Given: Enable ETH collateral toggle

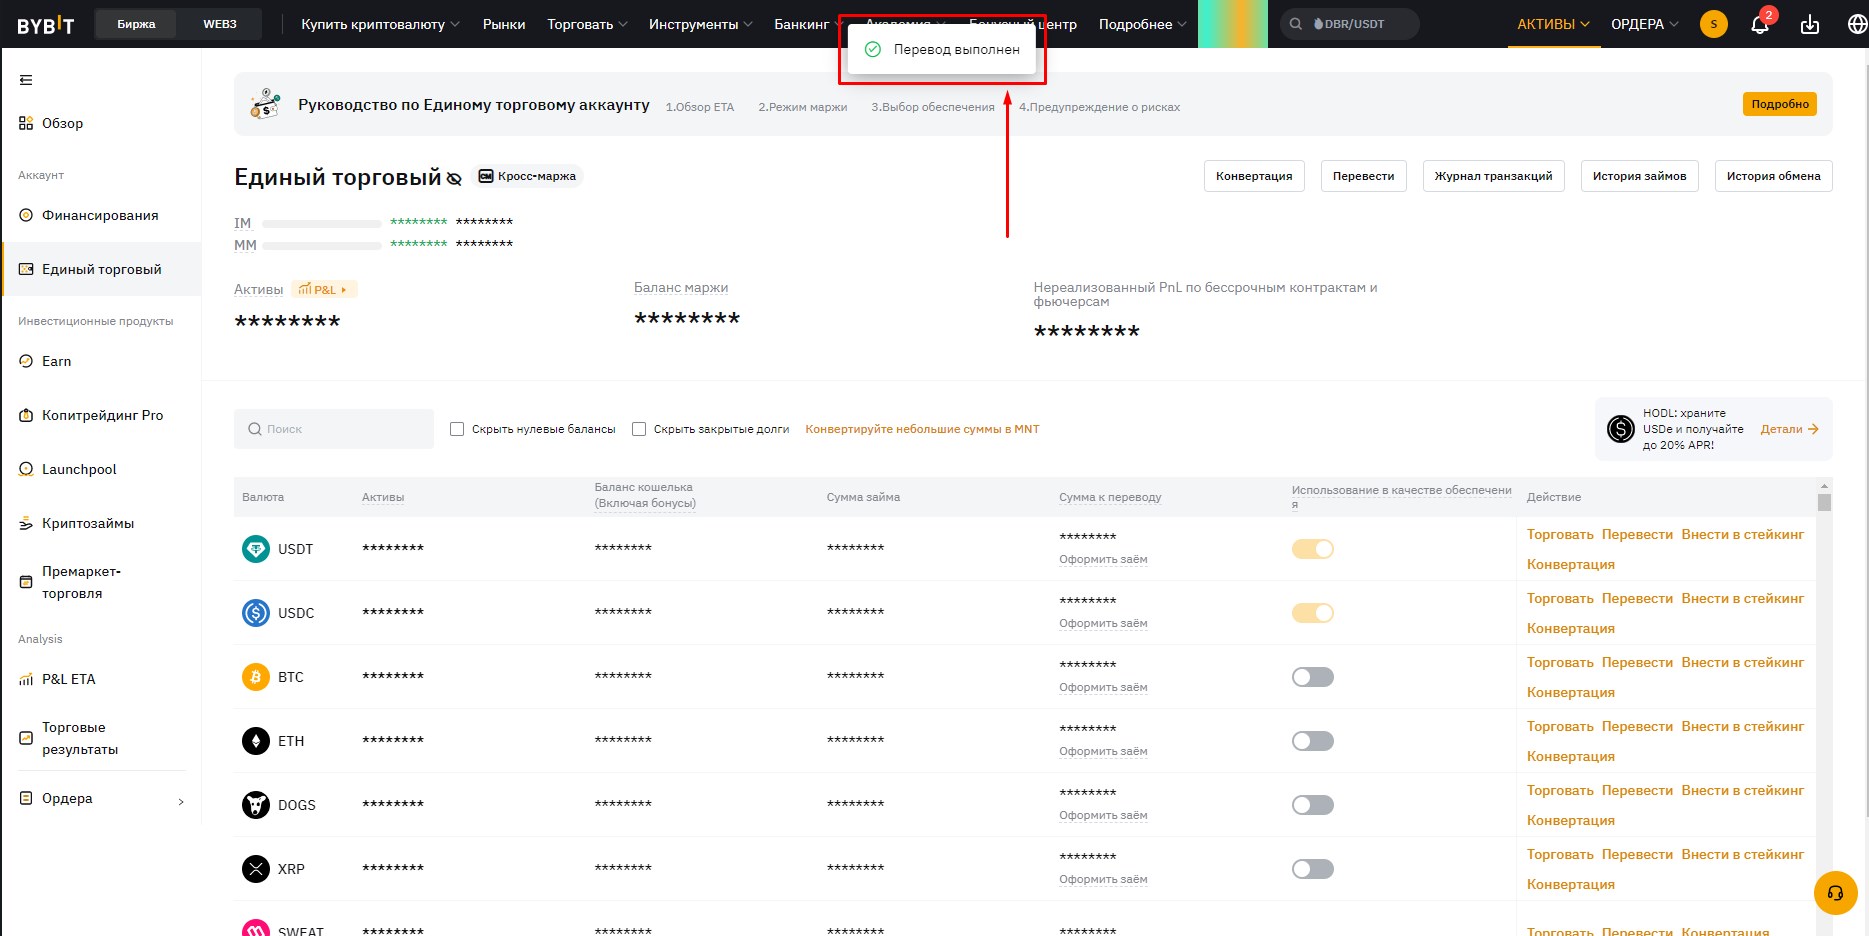Looking at the screenshot, I should click(x=1313, y=741).
